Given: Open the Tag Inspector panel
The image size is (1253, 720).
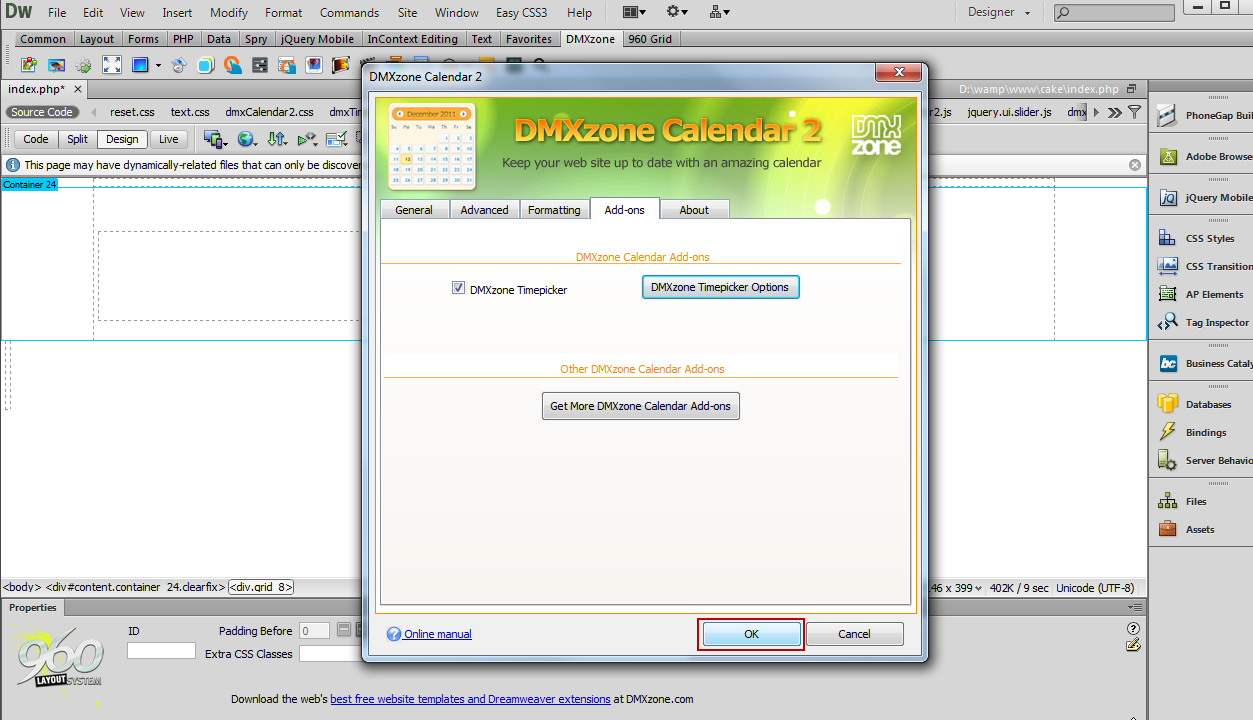Looking at the screenshot, I should point(1203,322).
